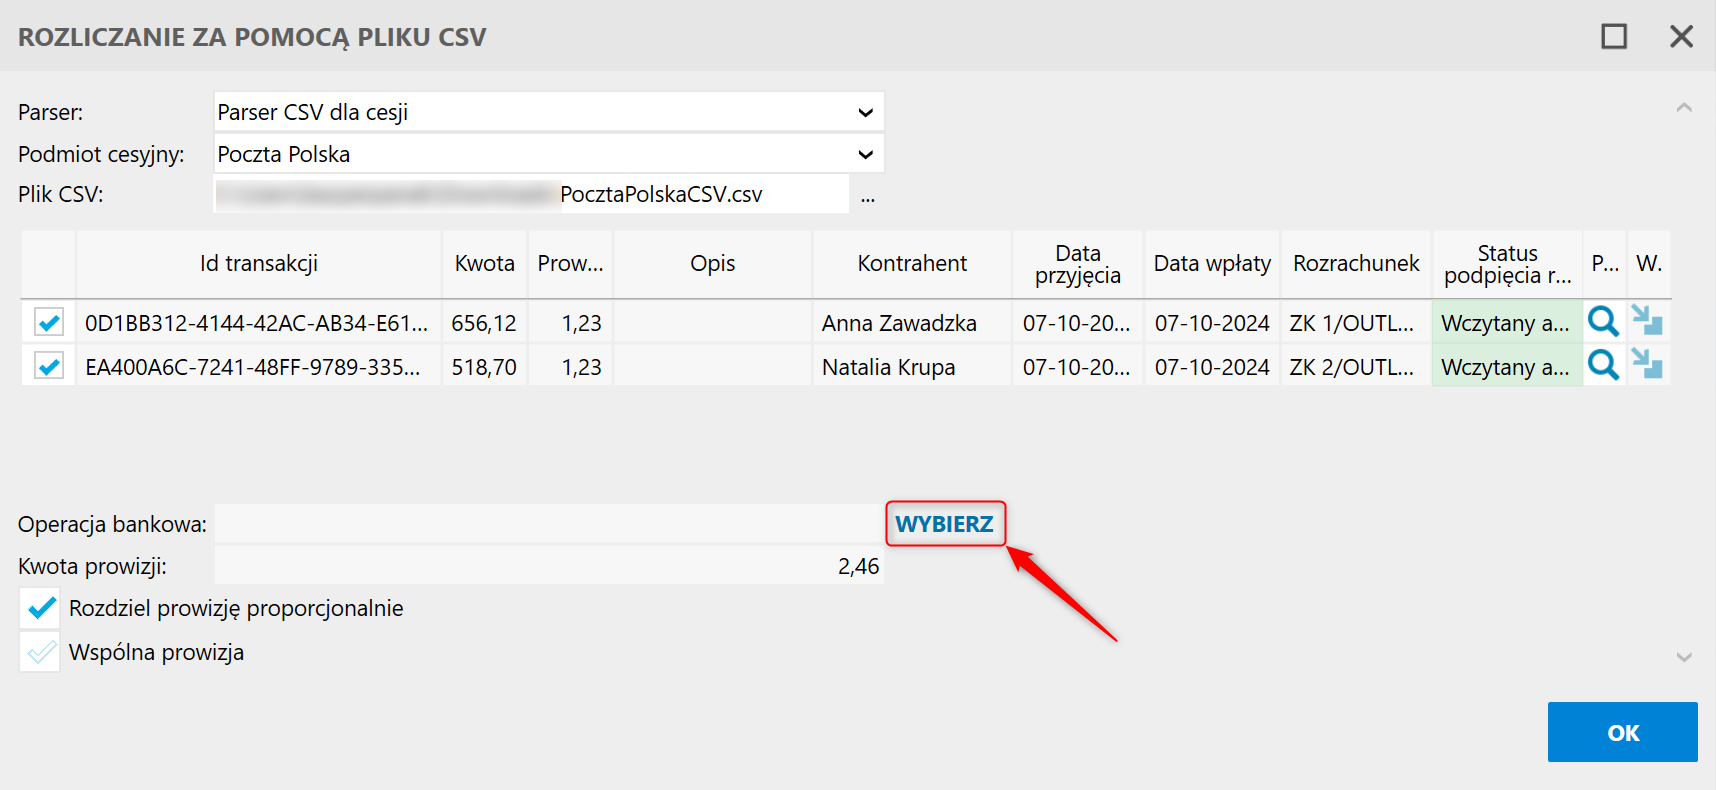Click the 1,23 commission cell for Natalia Krupa
This screenshot has height=790, width=1716.
coord(571,367)
